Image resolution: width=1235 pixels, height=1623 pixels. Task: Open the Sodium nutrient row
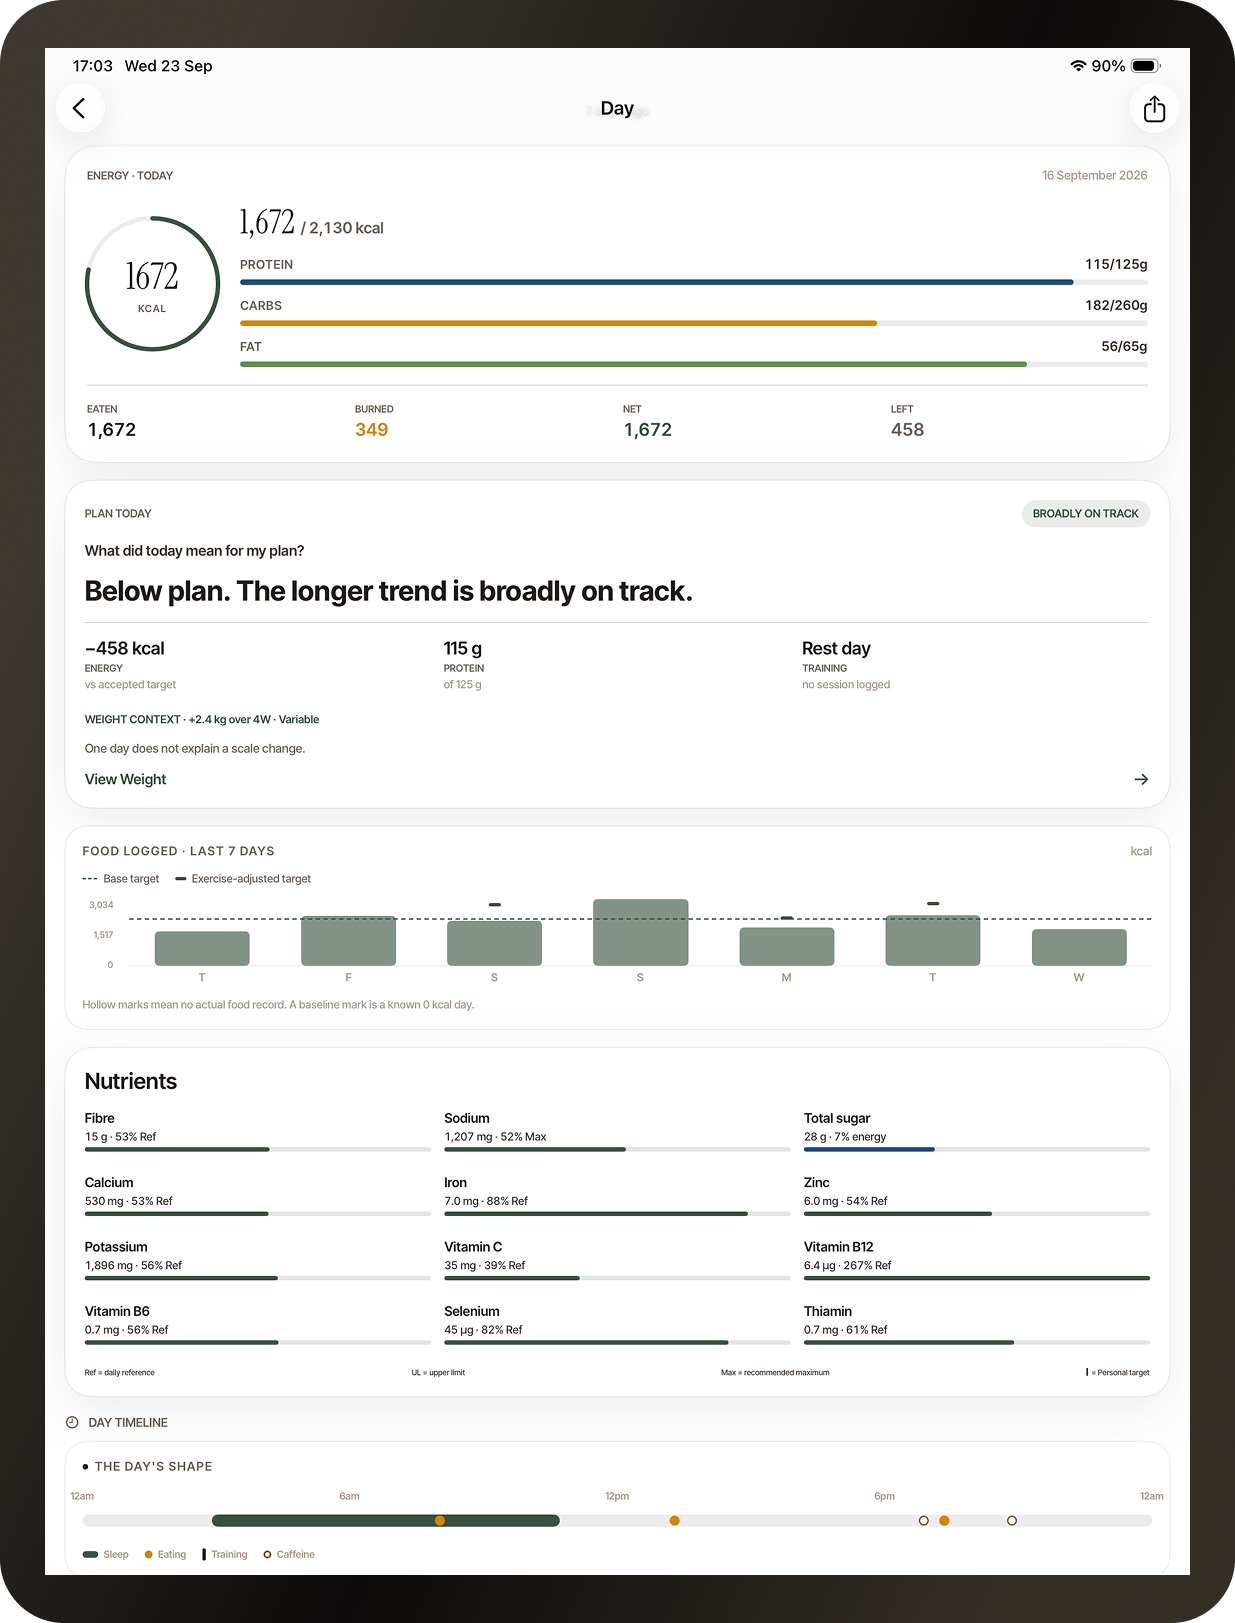[x=617, y=1132]
